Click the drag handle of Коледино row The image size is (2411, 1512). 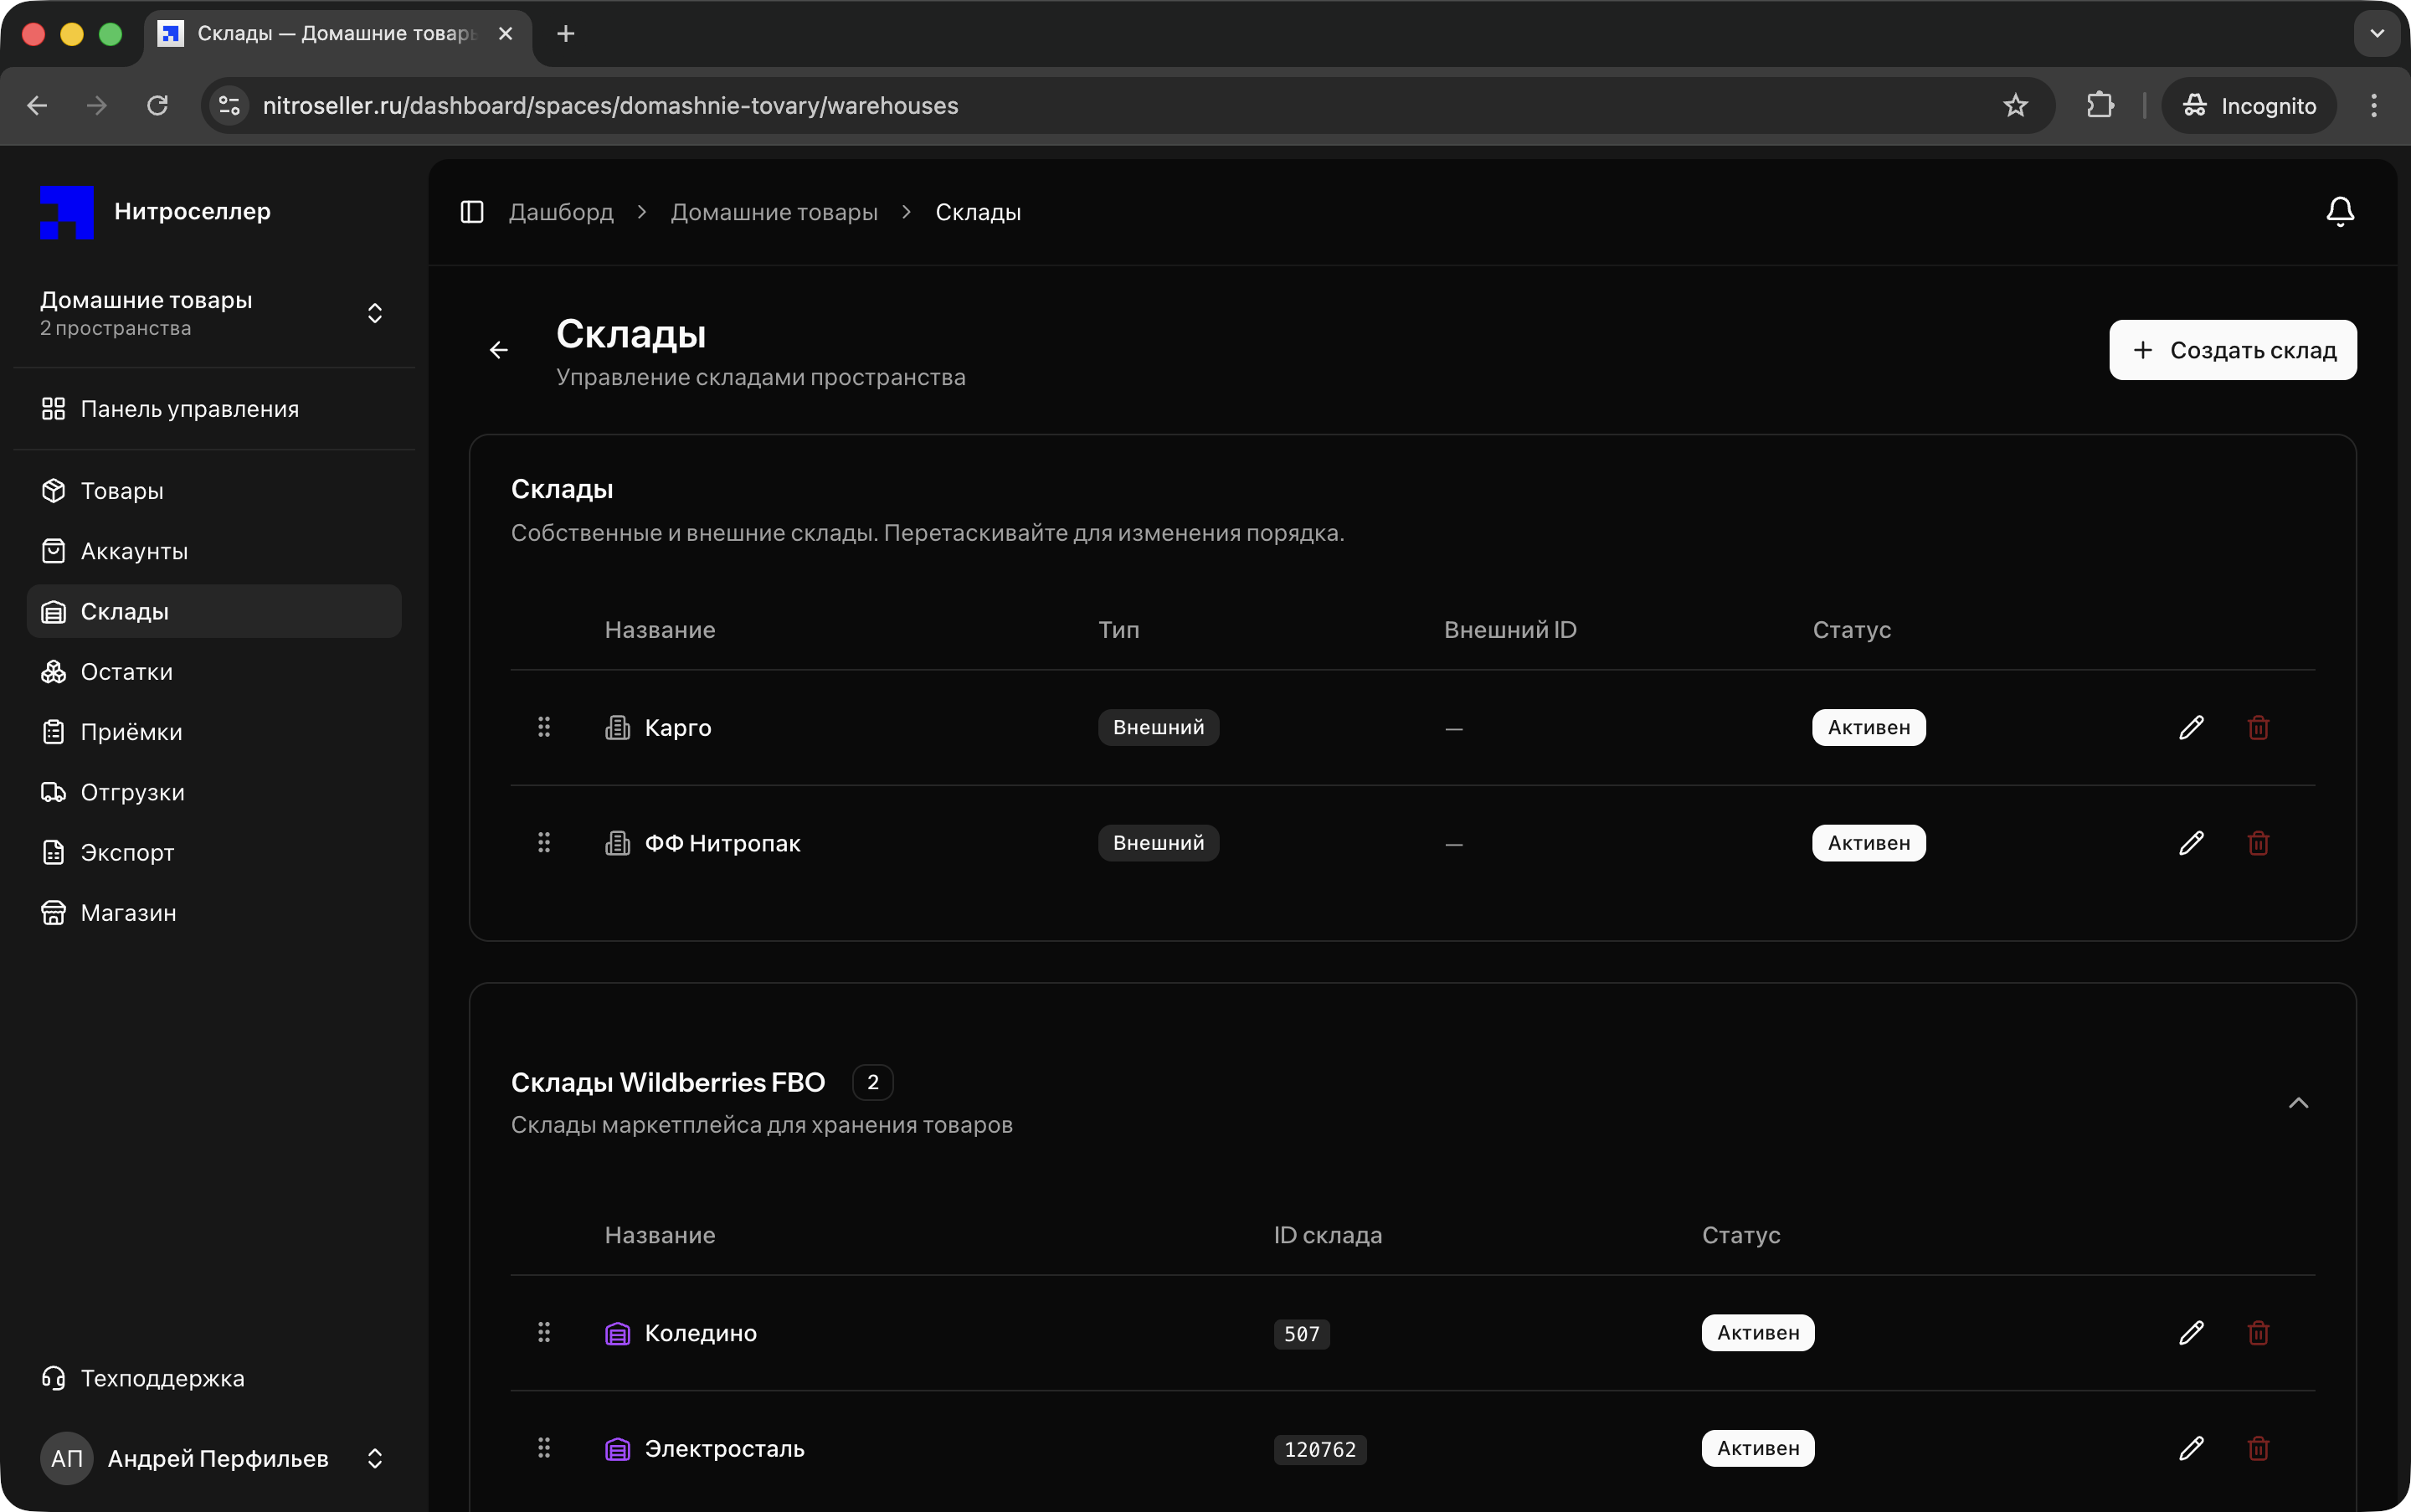click(544, 1332)
